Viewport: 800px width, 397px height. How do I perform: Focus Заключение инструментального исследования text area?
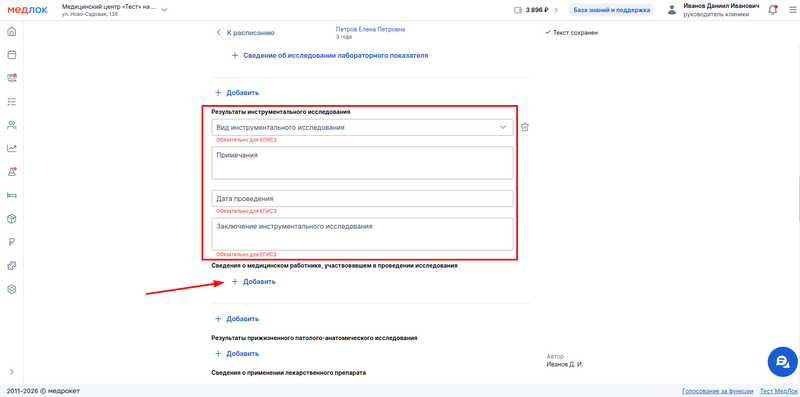362,234
